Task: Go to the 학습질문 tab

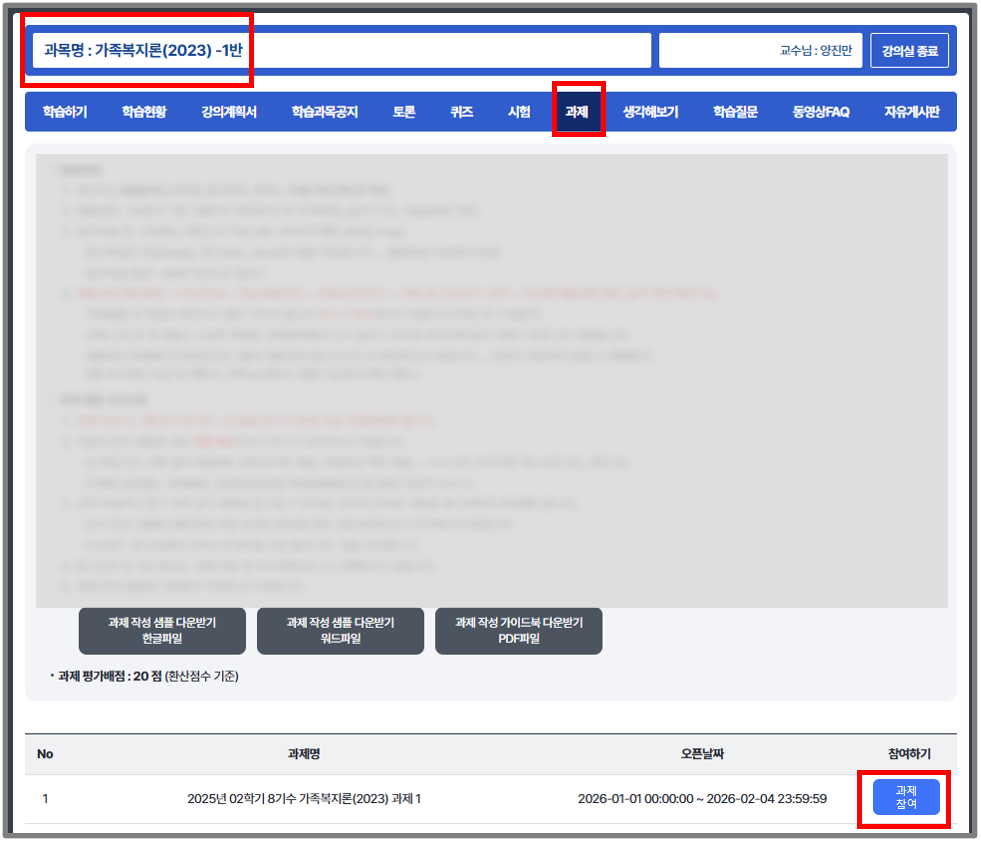Action: tap(735, 112)
